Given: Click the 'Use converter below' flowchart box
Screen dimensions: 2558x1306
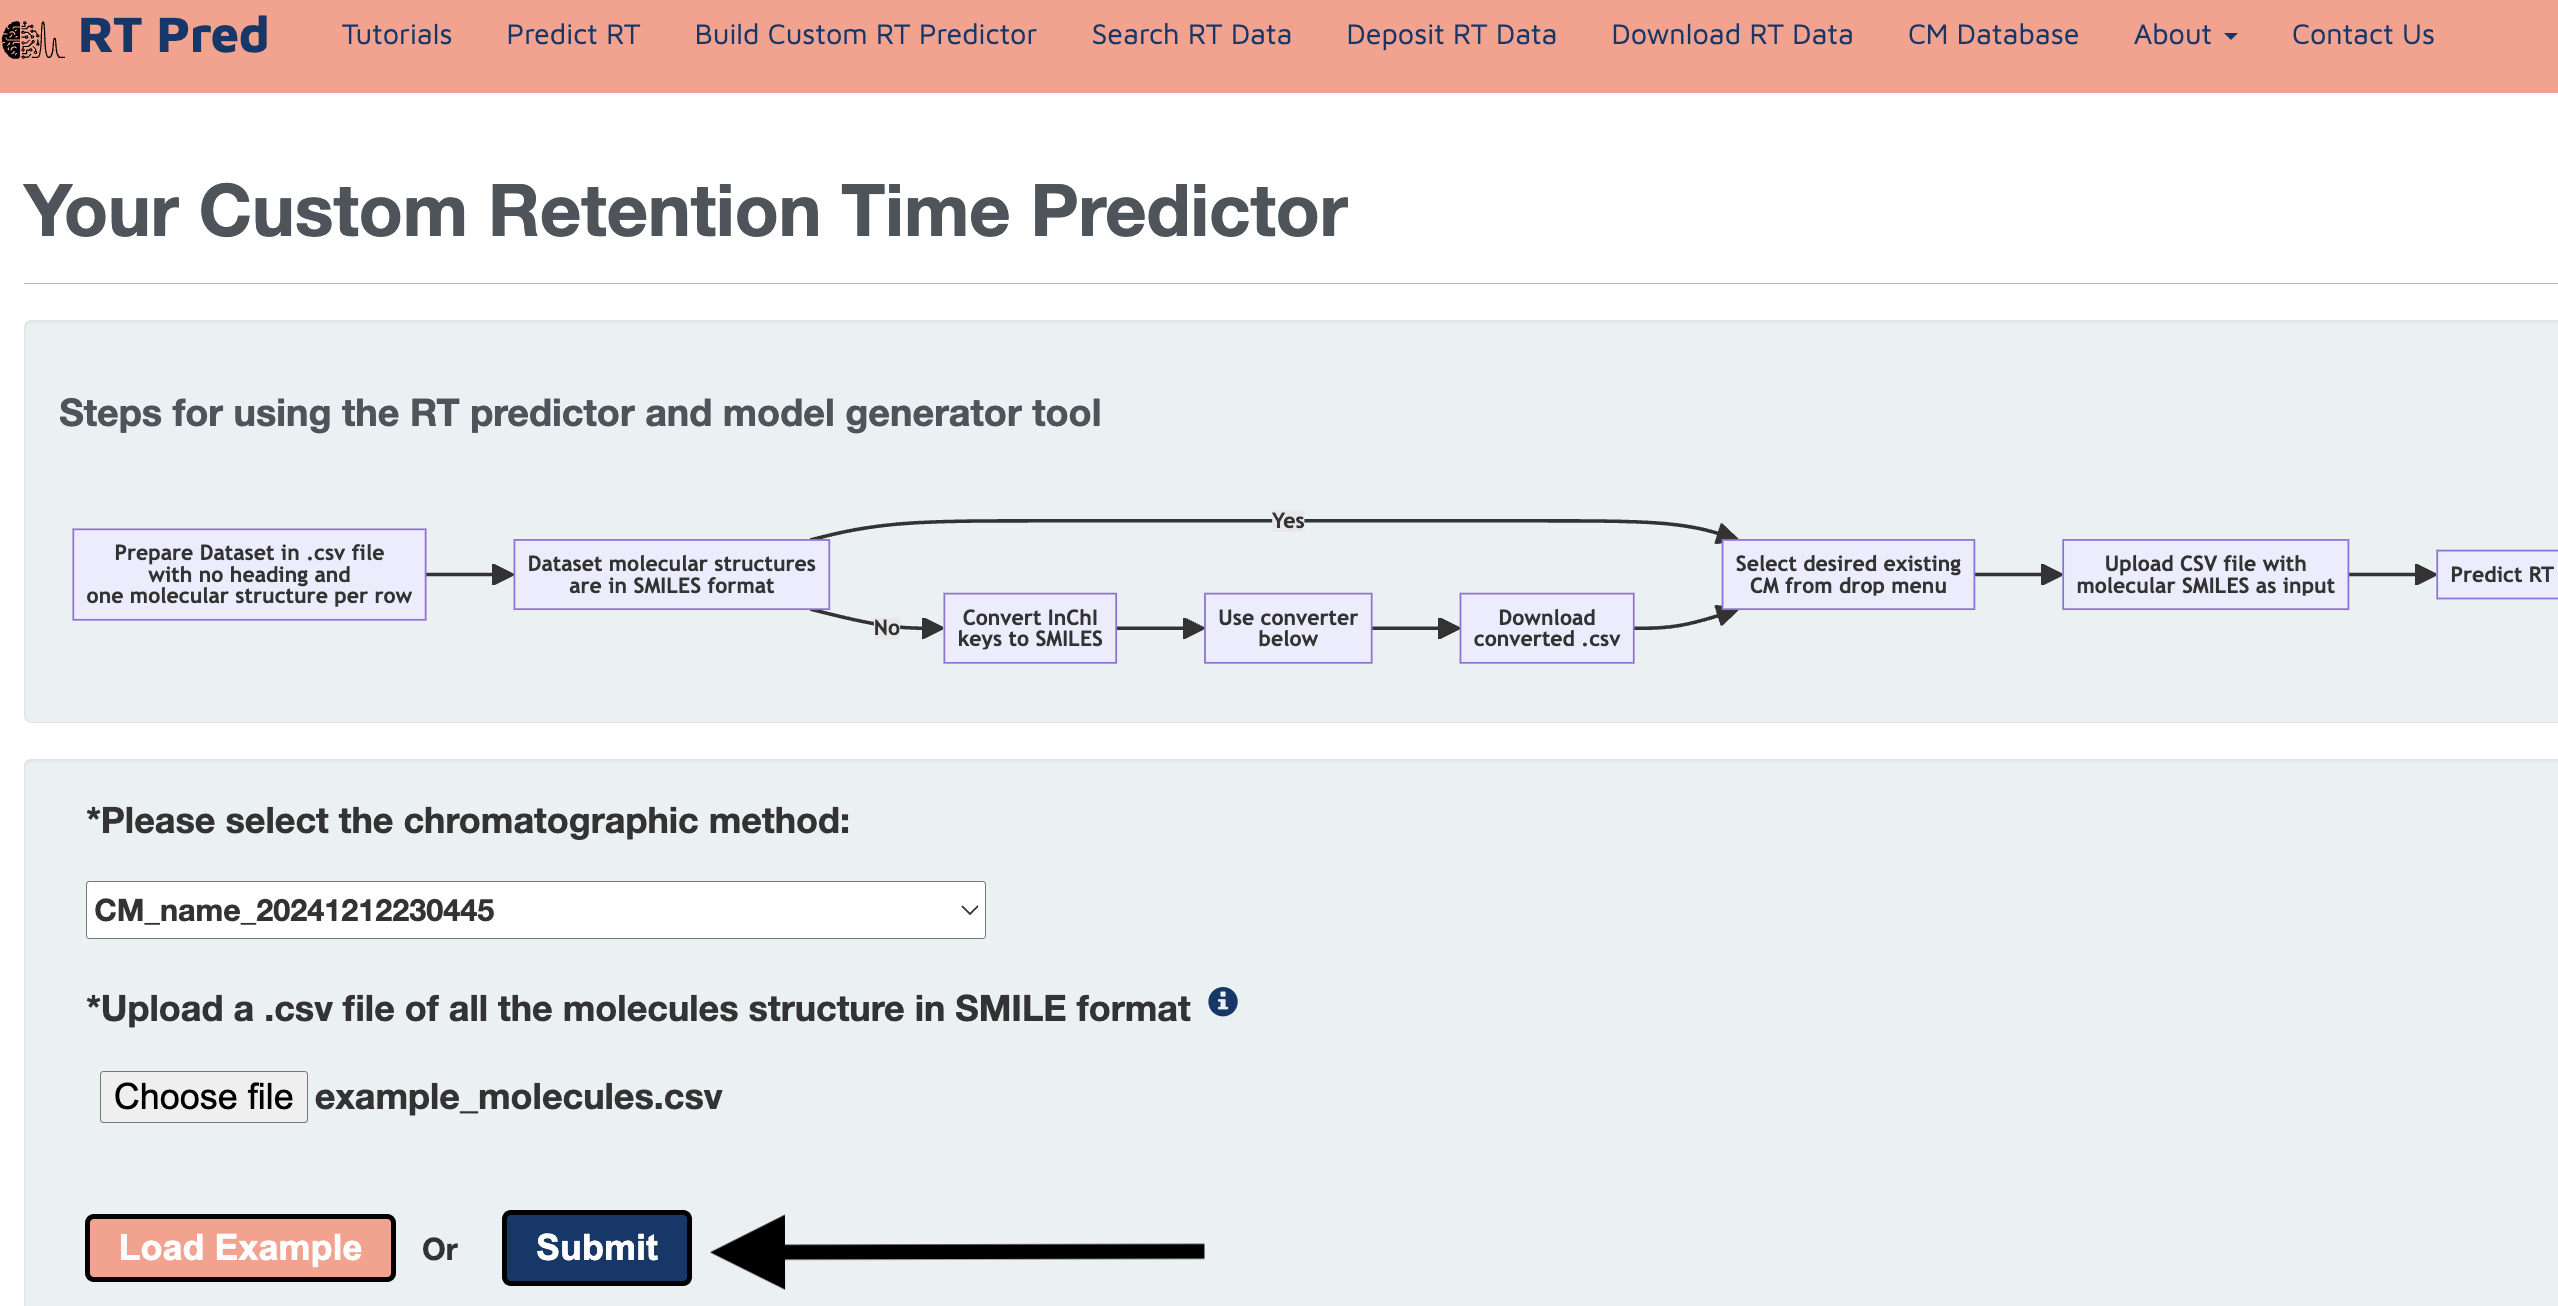Looking at the screenshot, I should click(1287, 628).
